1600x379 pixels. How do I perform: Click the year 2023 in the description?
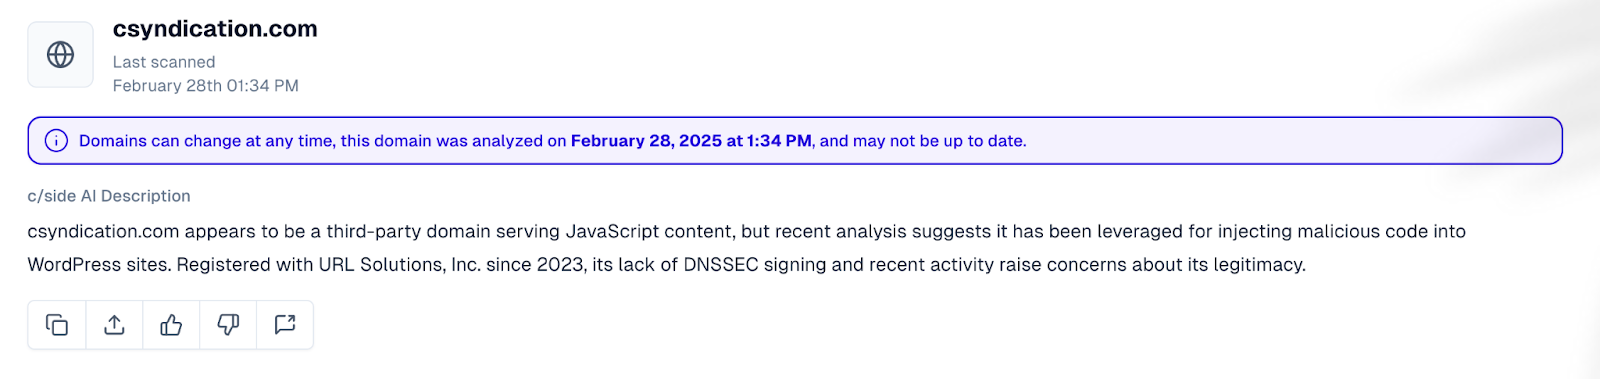[561, 265]
